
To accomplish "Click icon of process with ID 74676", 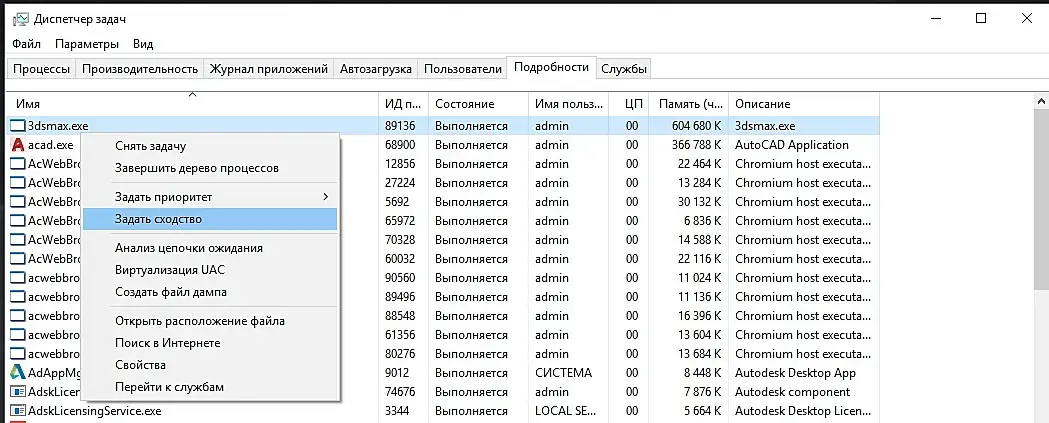I will click(18, 392).
